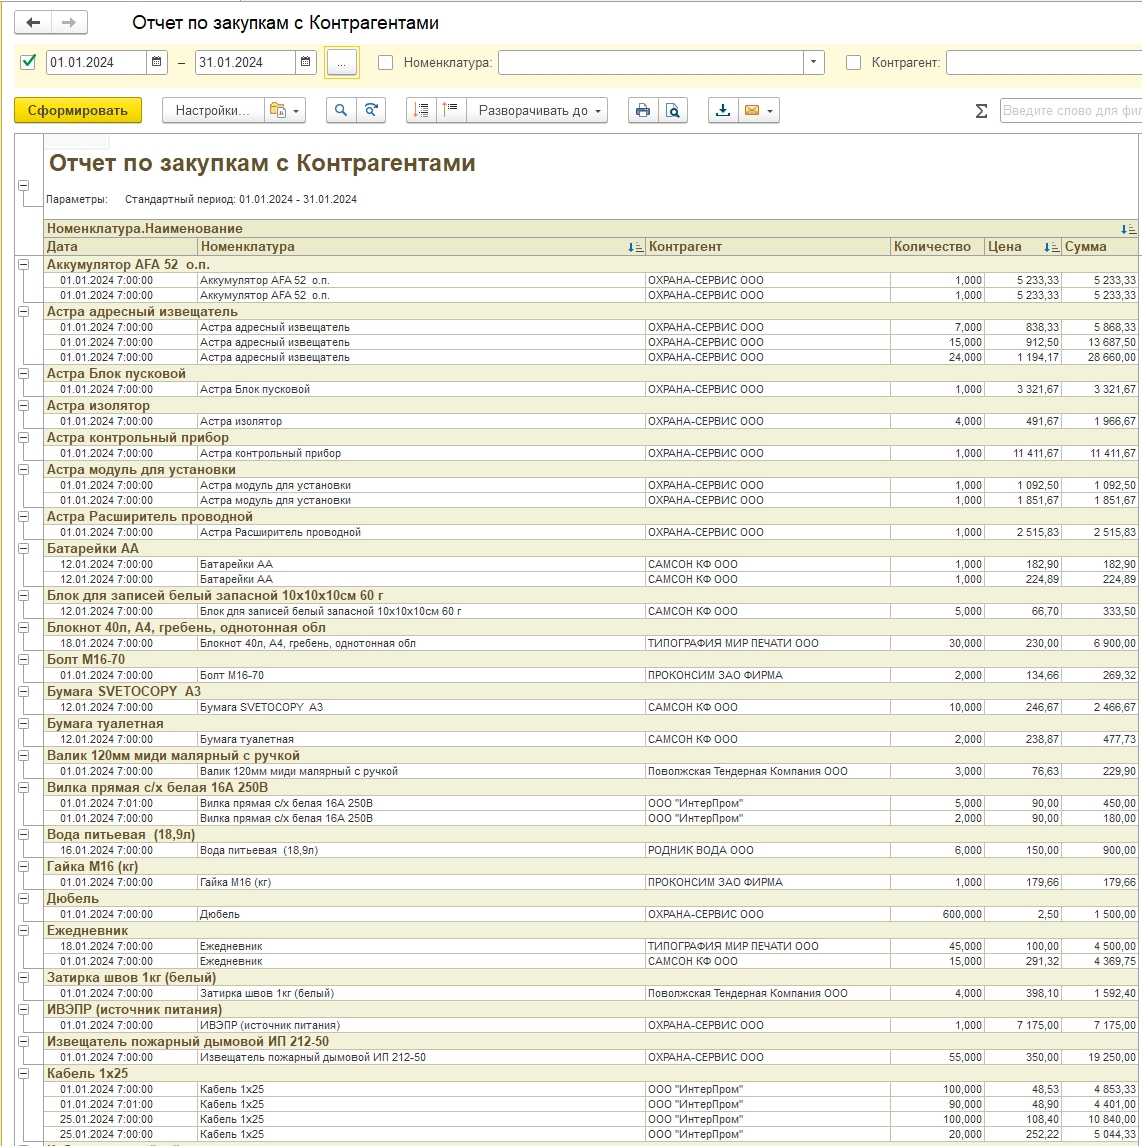Collapse the Астра изолятор group

(x=23, y=406)
